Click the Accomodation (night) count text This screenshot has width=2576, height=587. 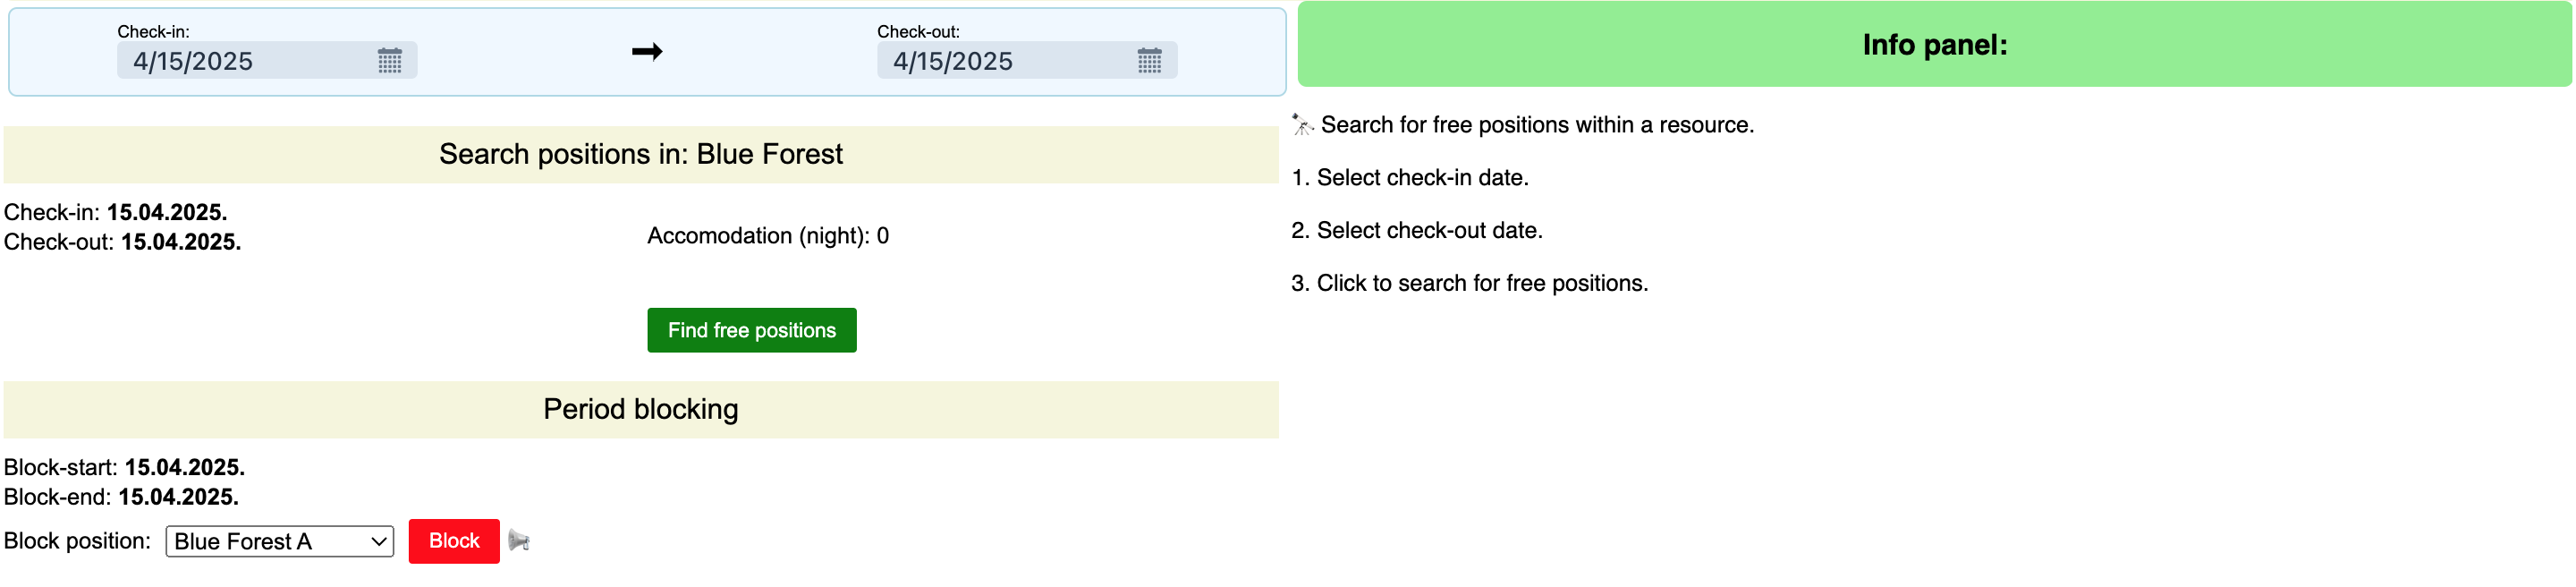point(768,236)
